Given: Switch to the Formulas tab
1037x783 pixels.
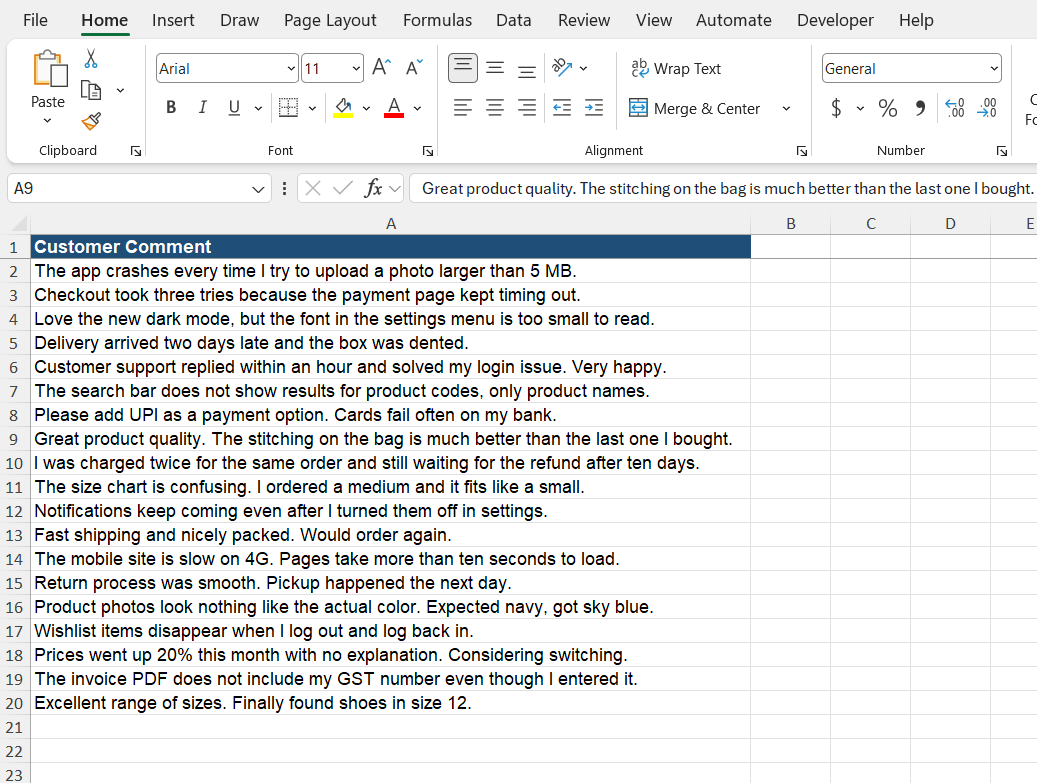Looking at the screenshot, I should [437, 21].
